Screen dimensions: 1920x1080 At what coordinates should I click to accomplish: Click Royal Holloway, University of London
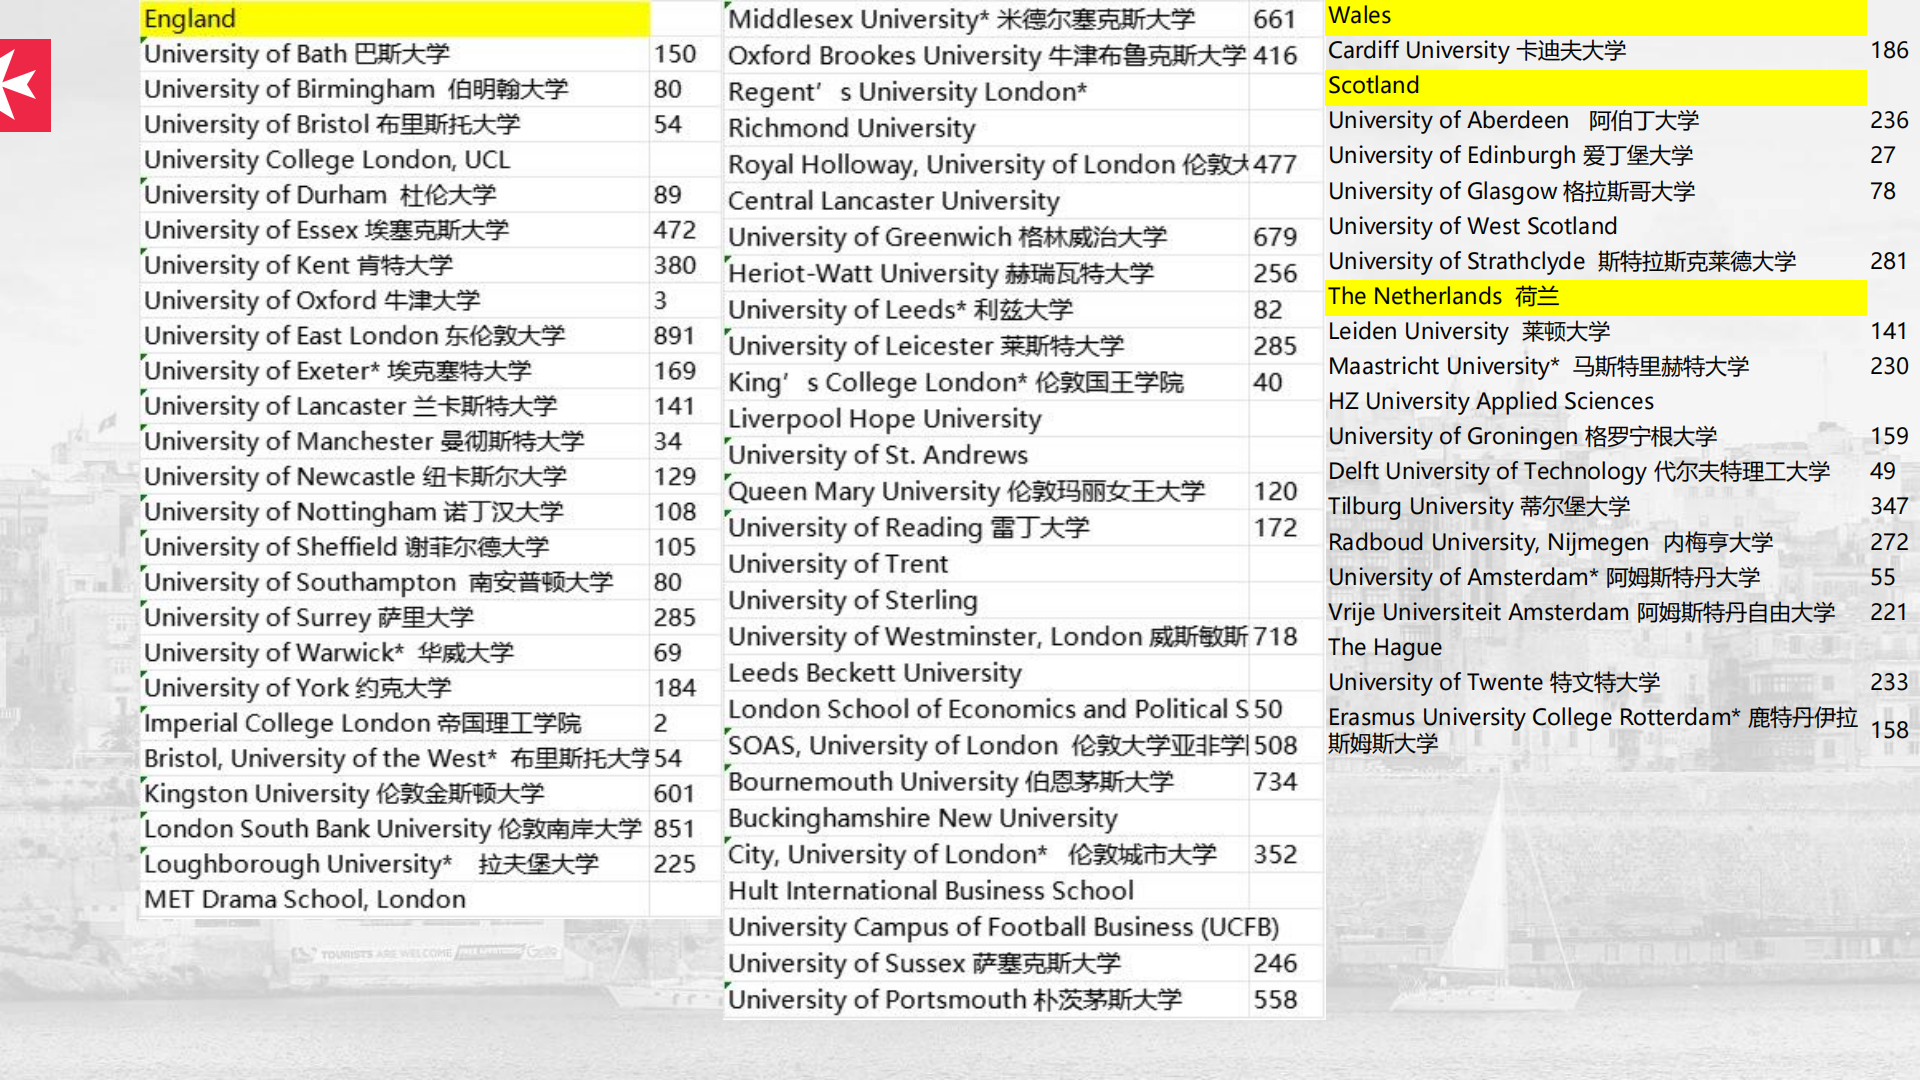[x=987, y=164]
